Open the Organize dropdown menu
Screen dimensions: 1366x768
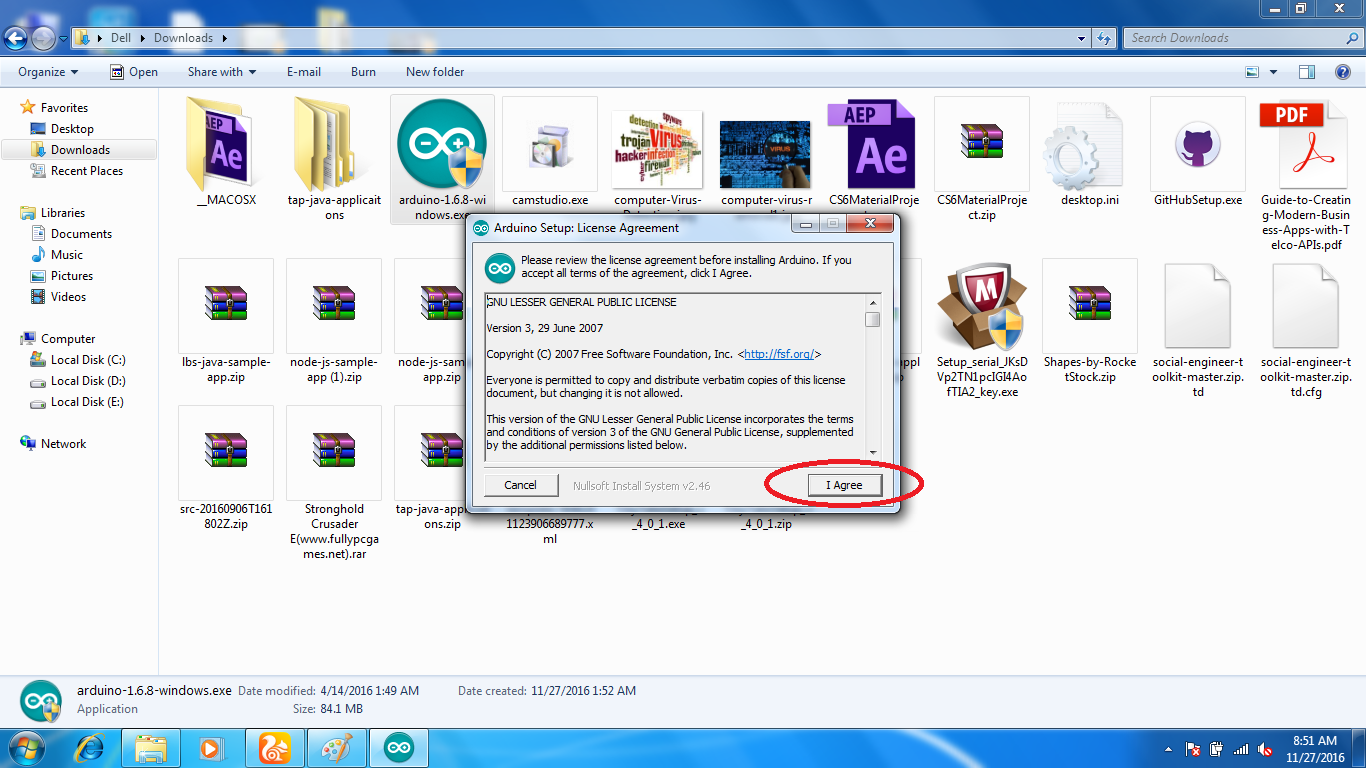point(46,71)
